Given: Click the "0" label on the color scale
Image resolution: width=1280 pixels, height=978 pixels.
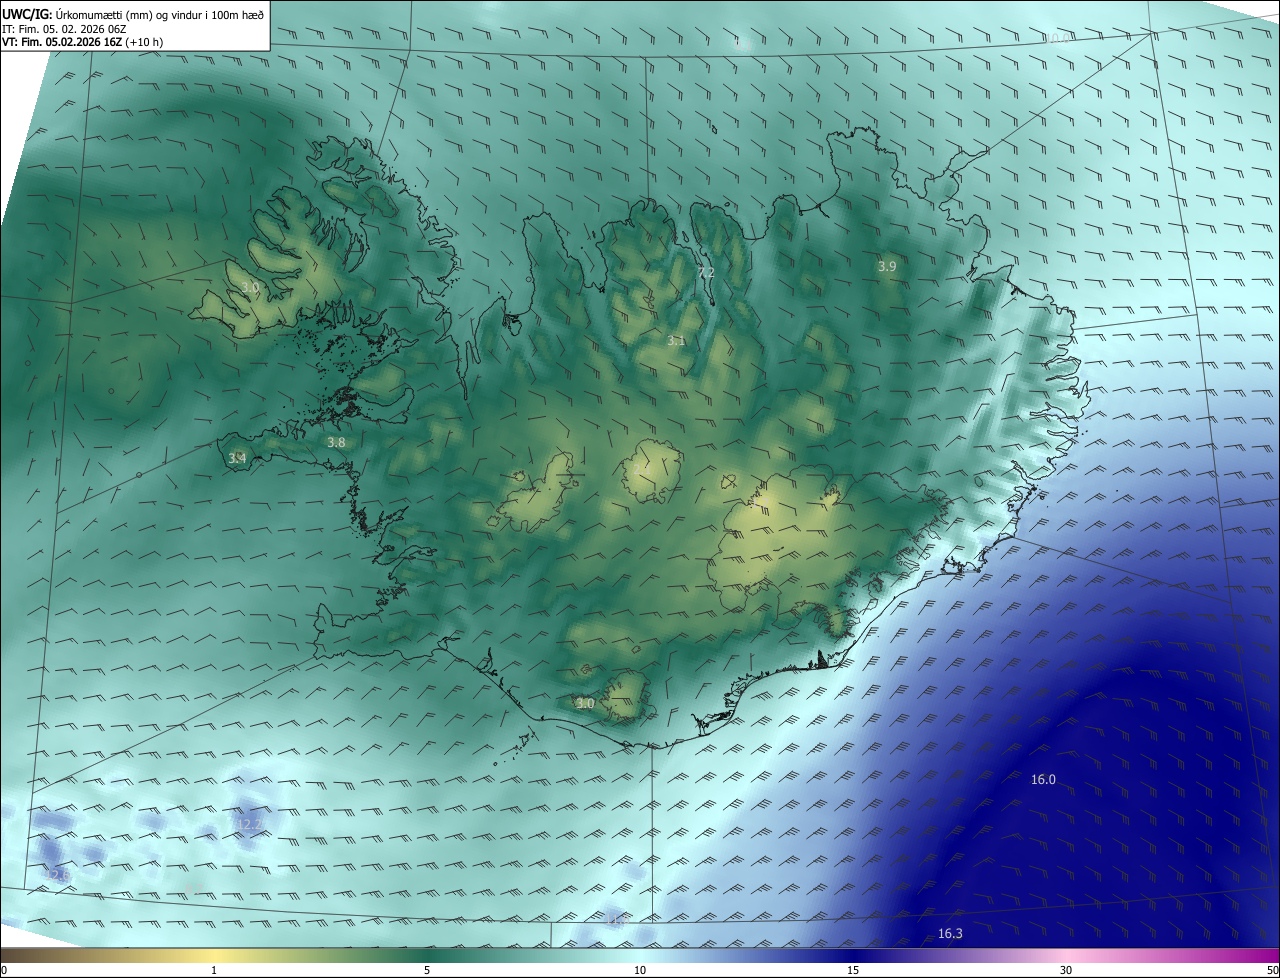Looking at the screenshot, I should pos(3,970).
